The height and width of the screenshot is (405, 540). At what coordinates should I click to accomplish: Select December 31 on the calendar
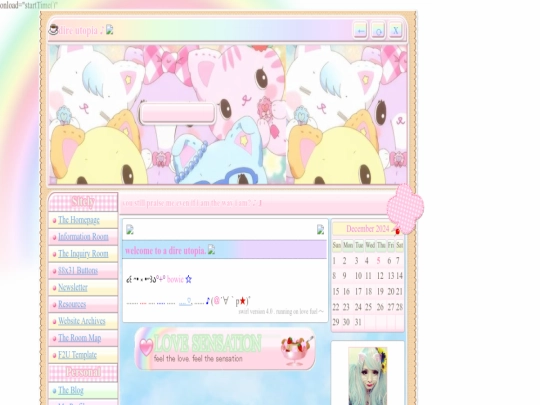point(358,322)
